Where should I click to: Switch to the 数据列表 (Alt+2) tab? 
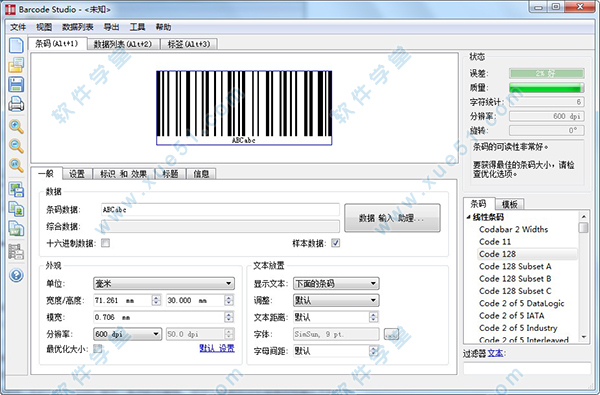pyautogui.click(x=123, y=44)
